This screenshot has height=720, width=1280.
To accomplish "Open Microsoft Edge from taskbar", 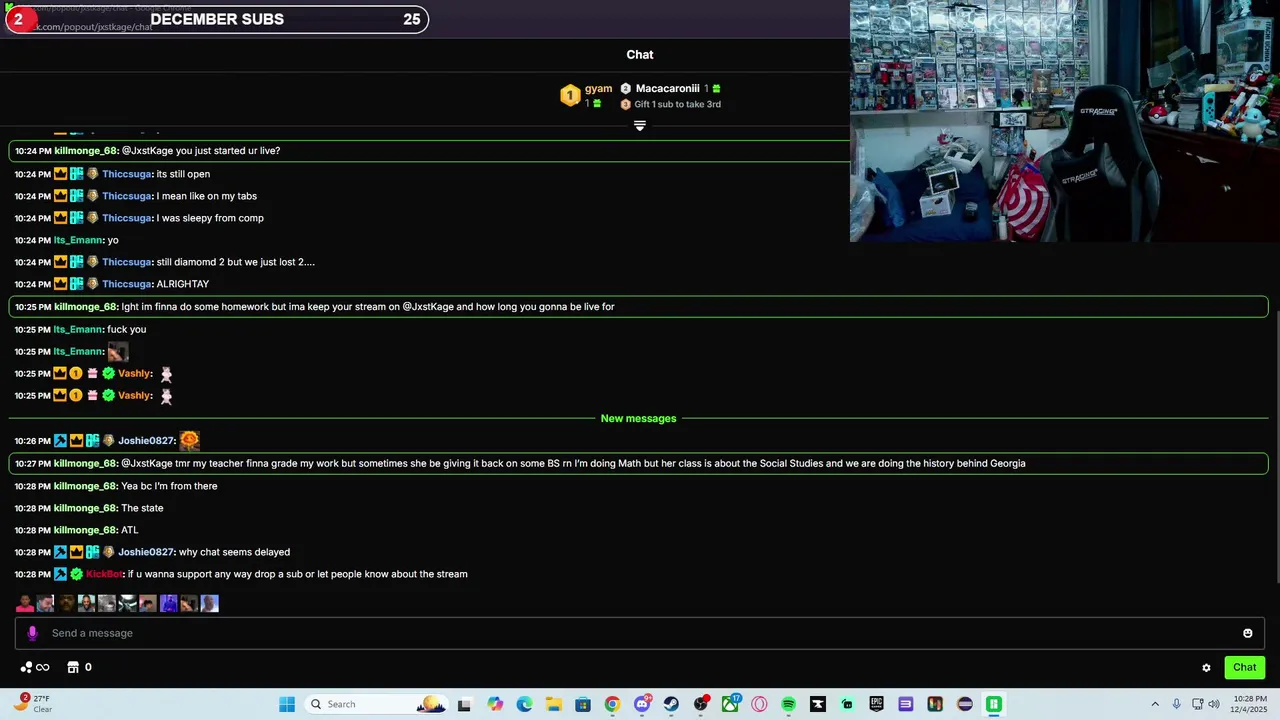I will click(x=524, y=704).
